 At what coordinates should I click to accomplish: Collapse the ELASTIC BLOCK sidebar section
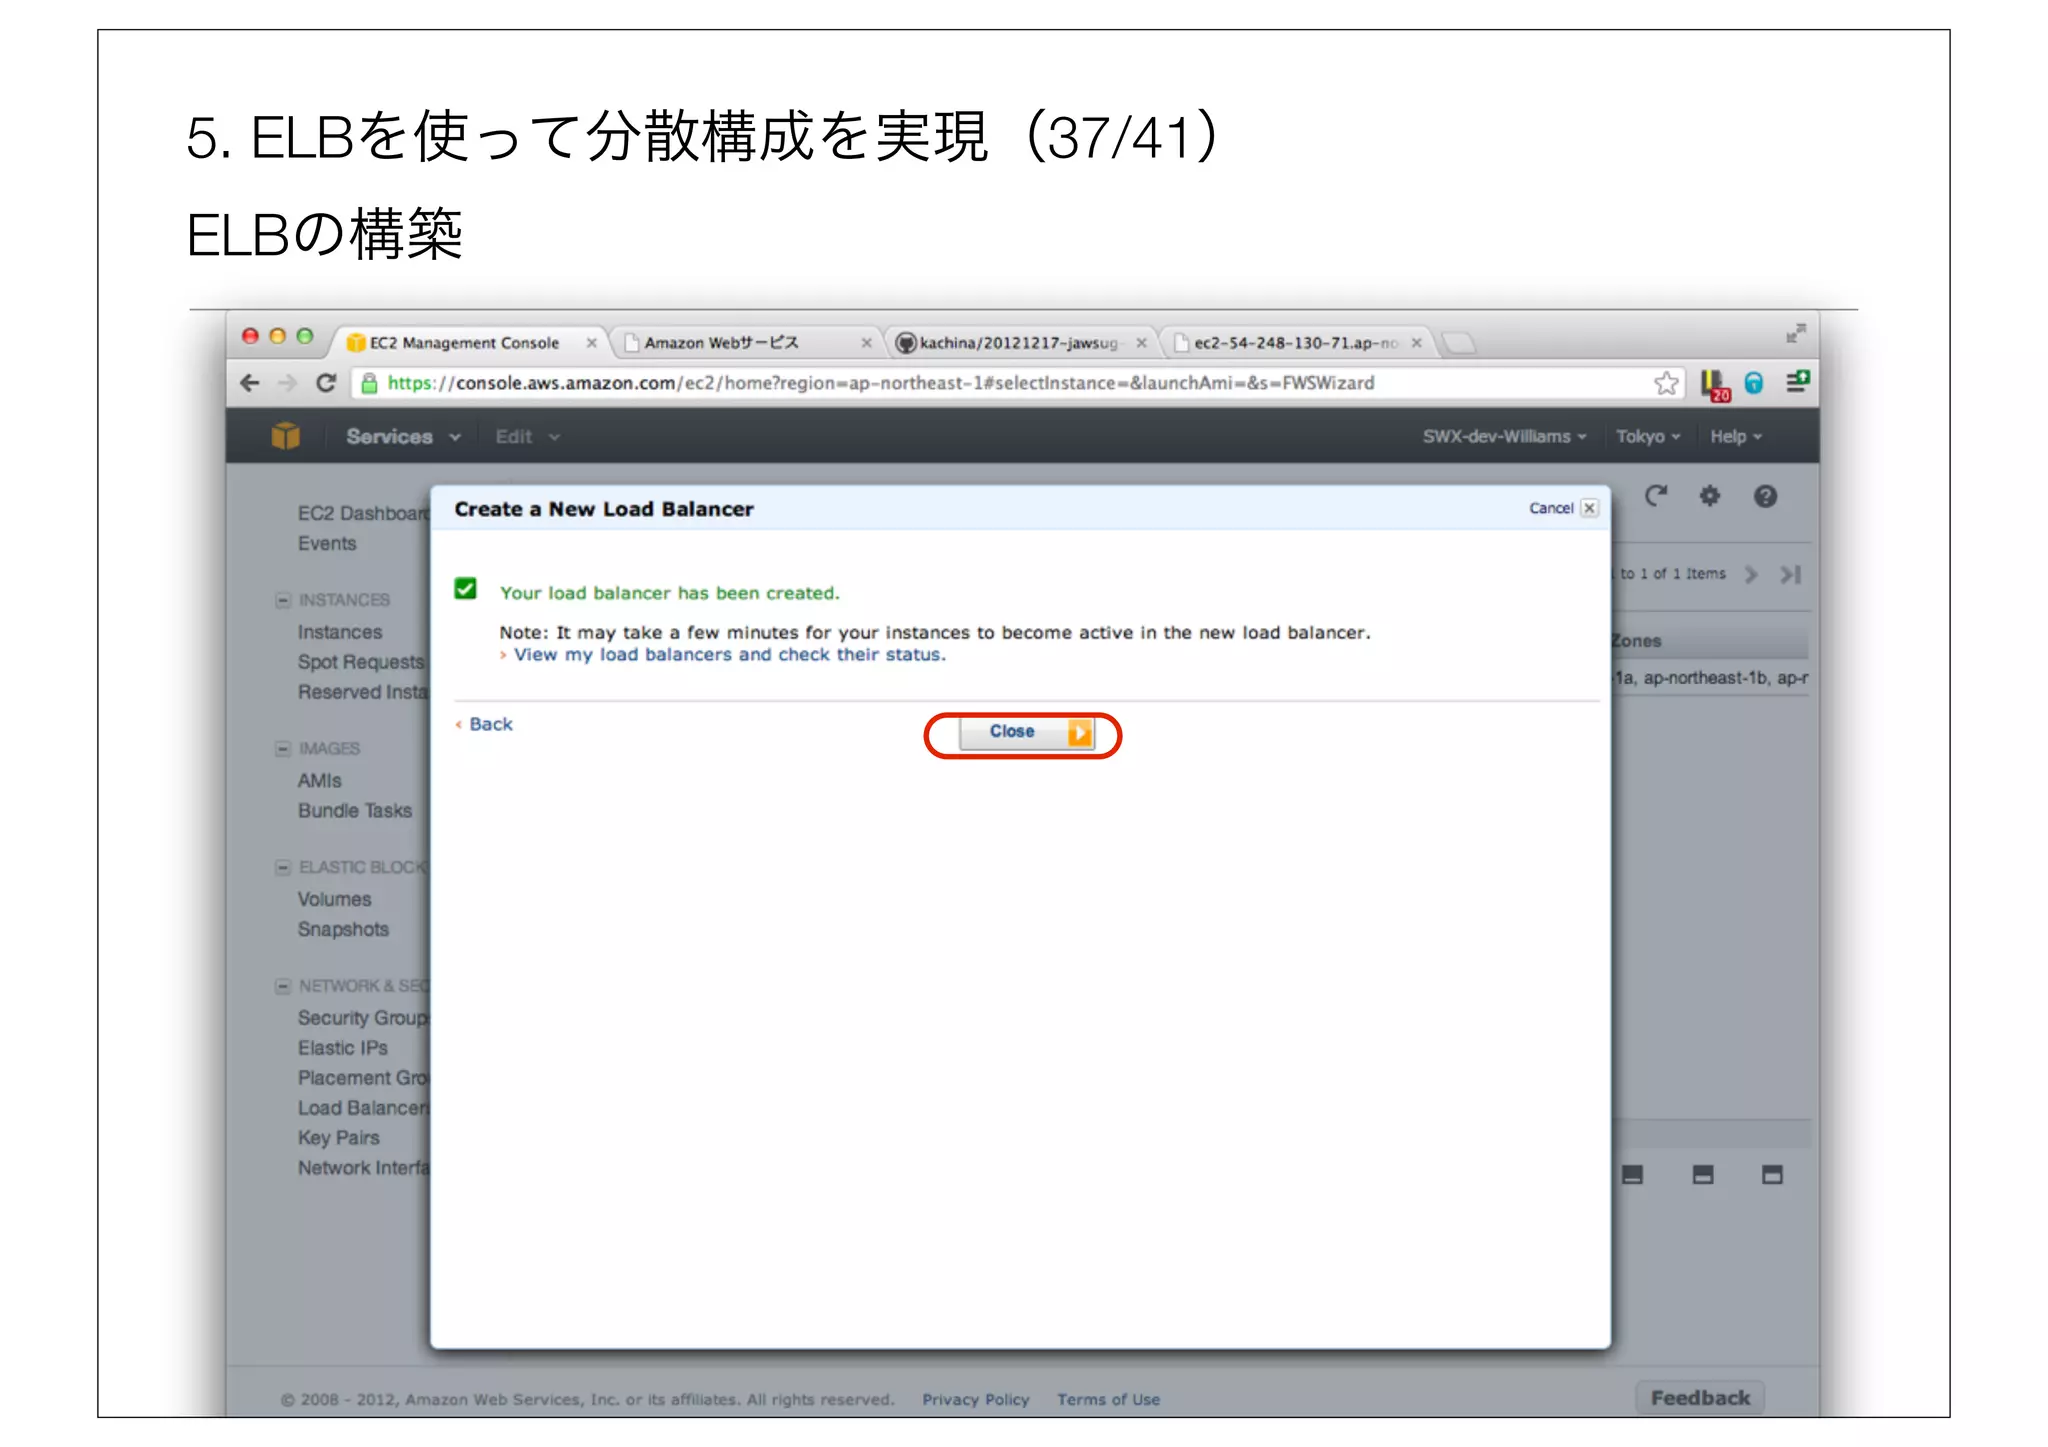click(283, 867)
